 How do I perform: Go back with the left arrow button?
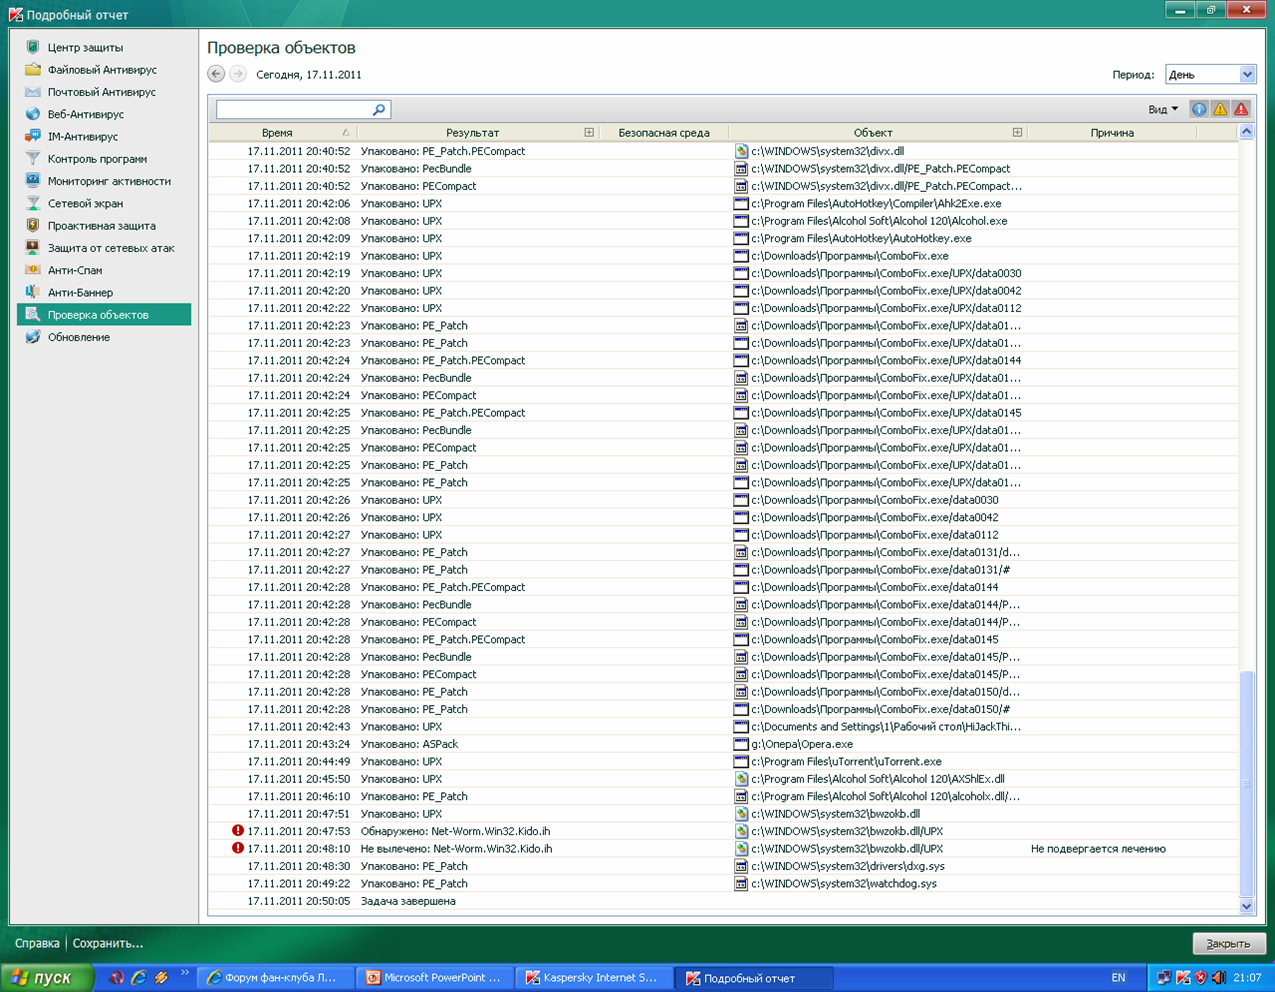click(216, 74)
